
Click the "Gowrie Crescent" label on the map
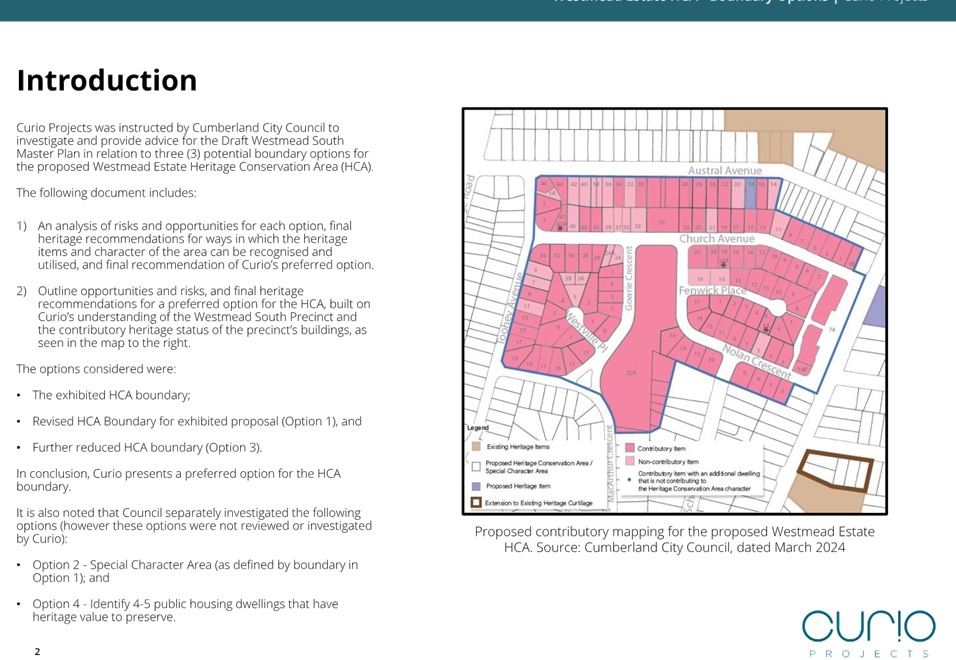pos(629,278)
